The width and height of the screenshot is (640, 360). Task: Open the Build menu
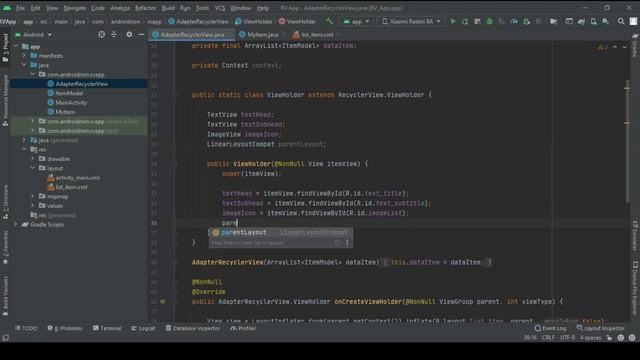coord(168,8)
